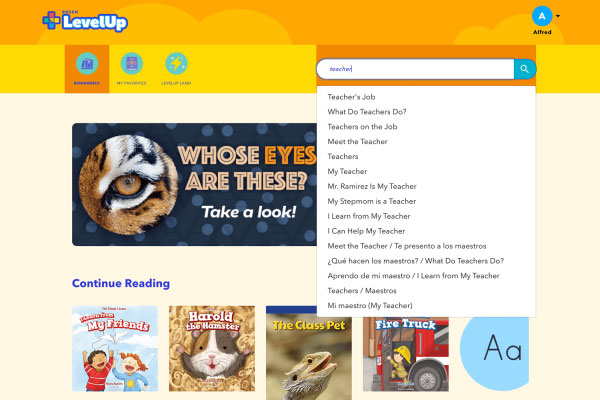600x400 pixels.
Task: Expand the account dropdown arrow beside avatar
Action: coord(558,16)
